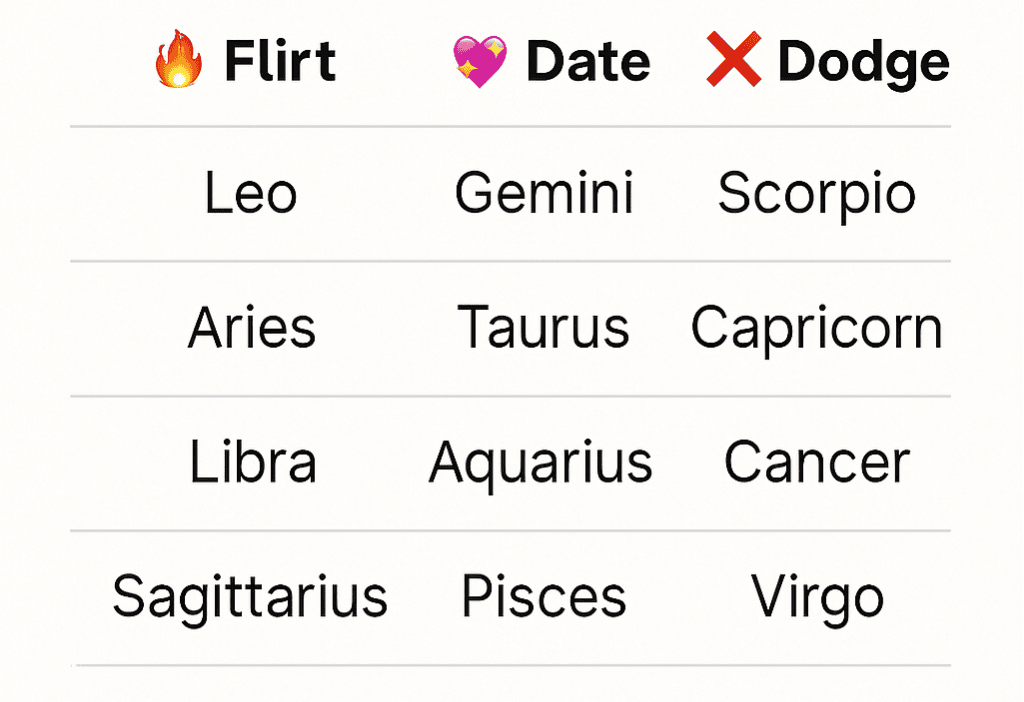Screen dimensions: 1024x702
Task: Select the Dodge column header
Action: pos(863,63)
